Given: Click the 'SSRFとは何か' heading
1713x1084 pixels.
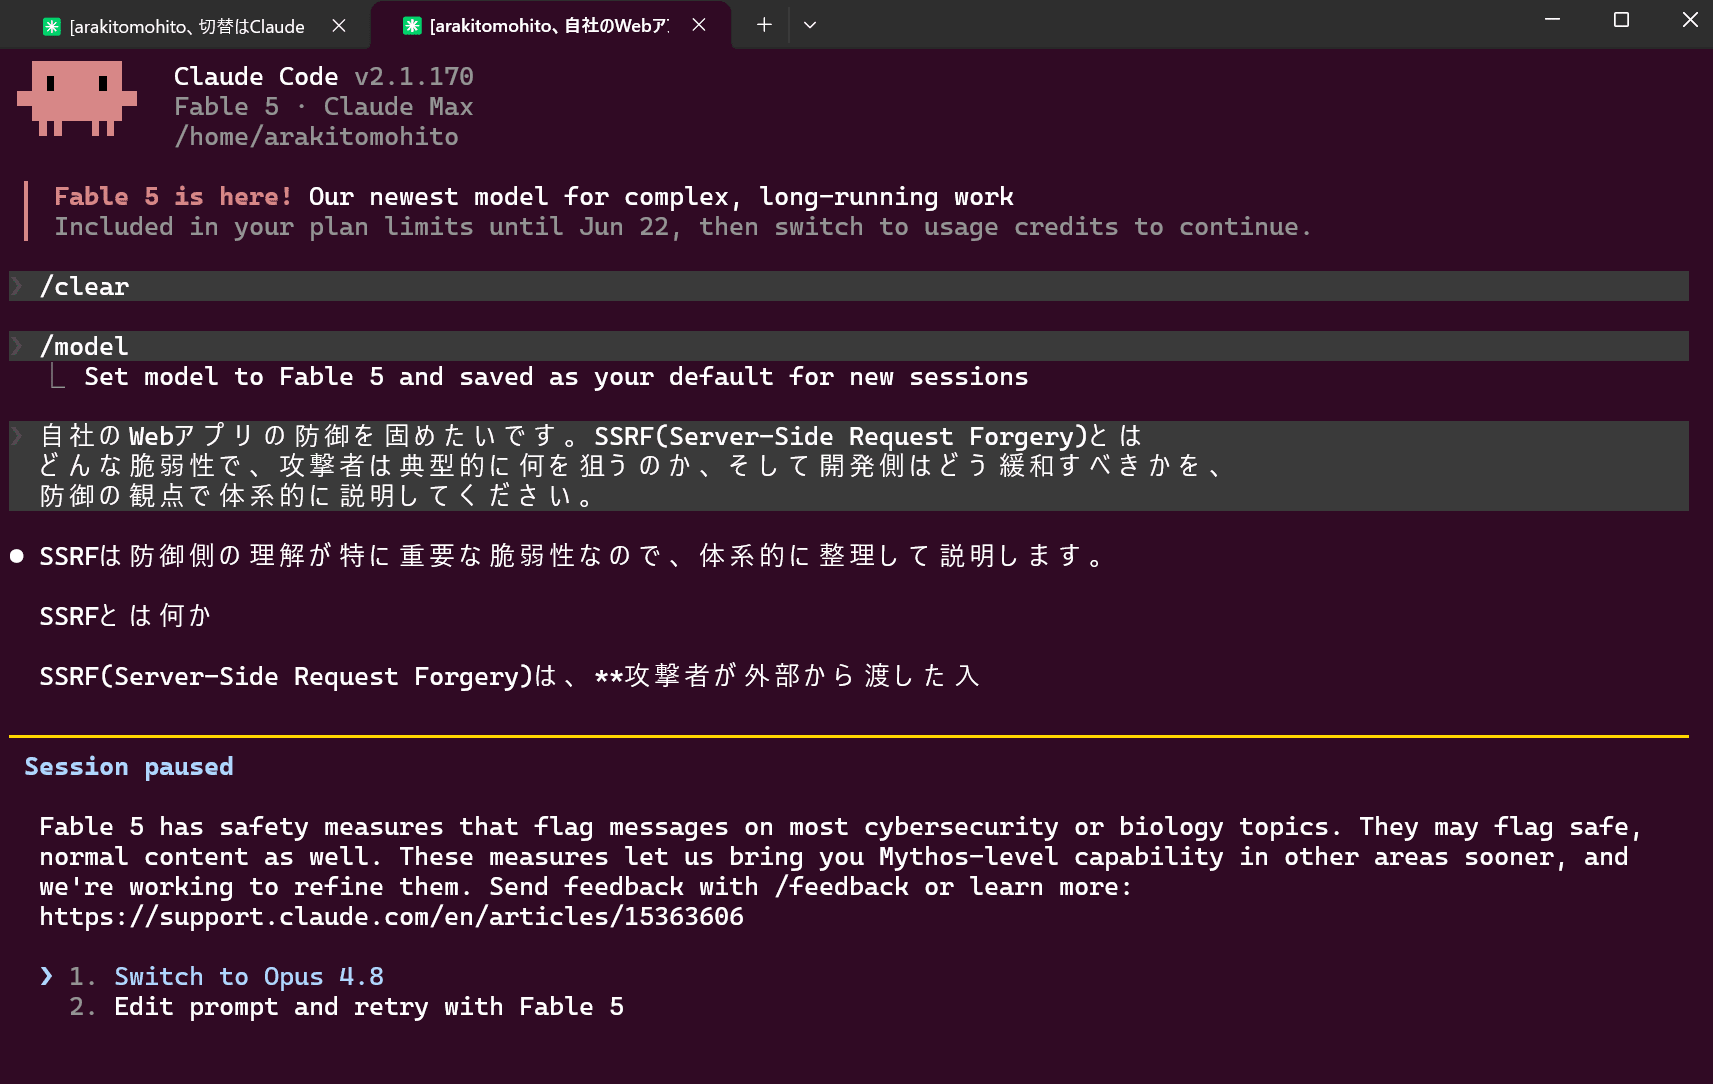Looking at the screenshot, I should tap(125, 616).
